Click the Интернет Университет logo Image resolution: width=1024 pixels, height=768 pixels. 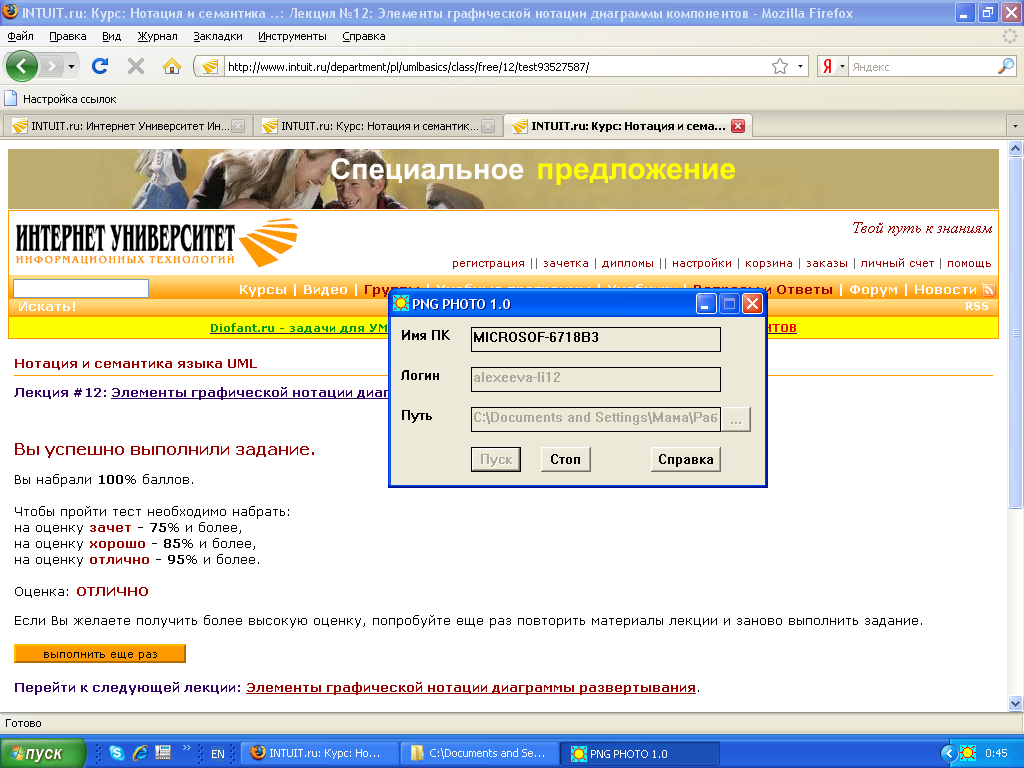coord(157,243)
